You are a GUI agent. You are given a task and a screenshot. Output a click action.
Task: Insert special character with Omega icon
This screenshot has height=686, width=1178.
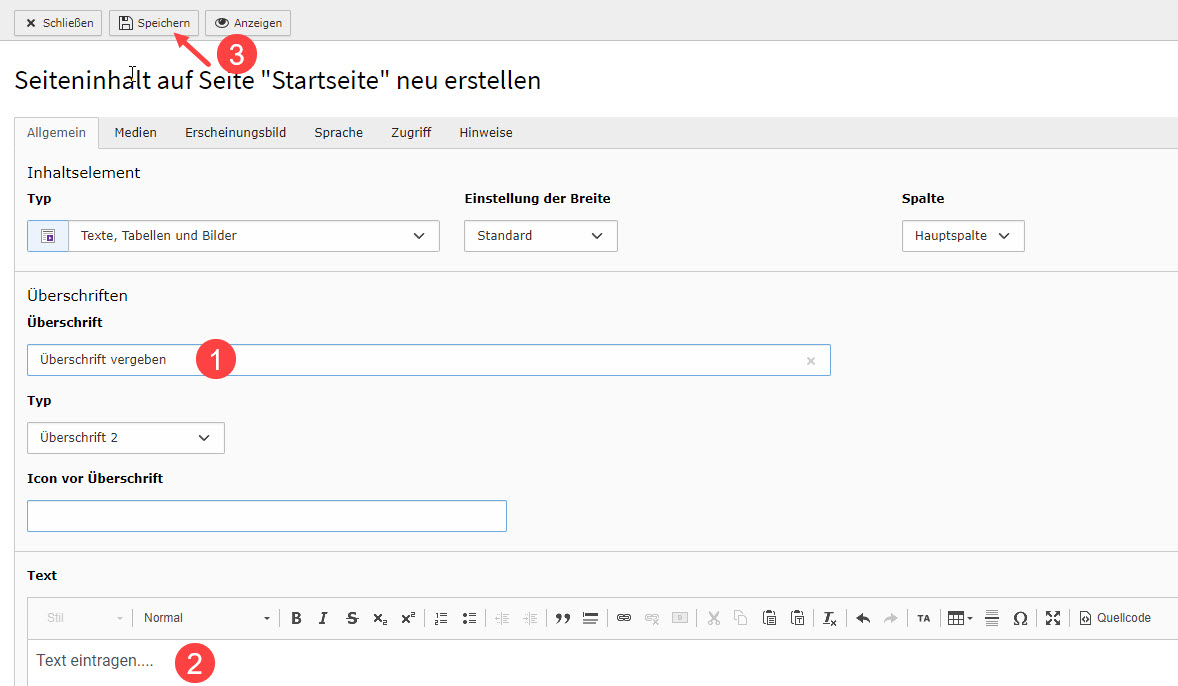pyautogui.click(x=1020, y=618)
